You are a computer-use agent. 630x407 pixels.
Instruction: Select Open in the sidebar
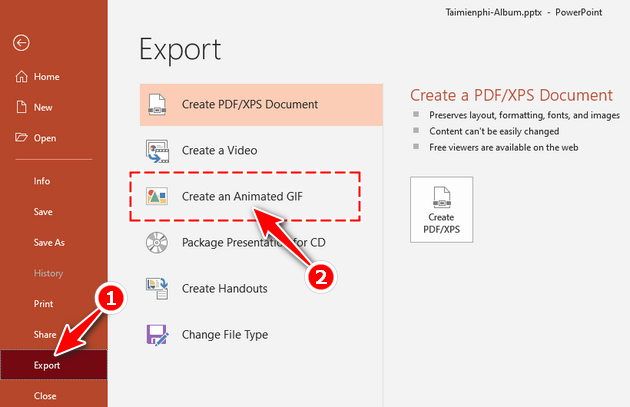54,138
